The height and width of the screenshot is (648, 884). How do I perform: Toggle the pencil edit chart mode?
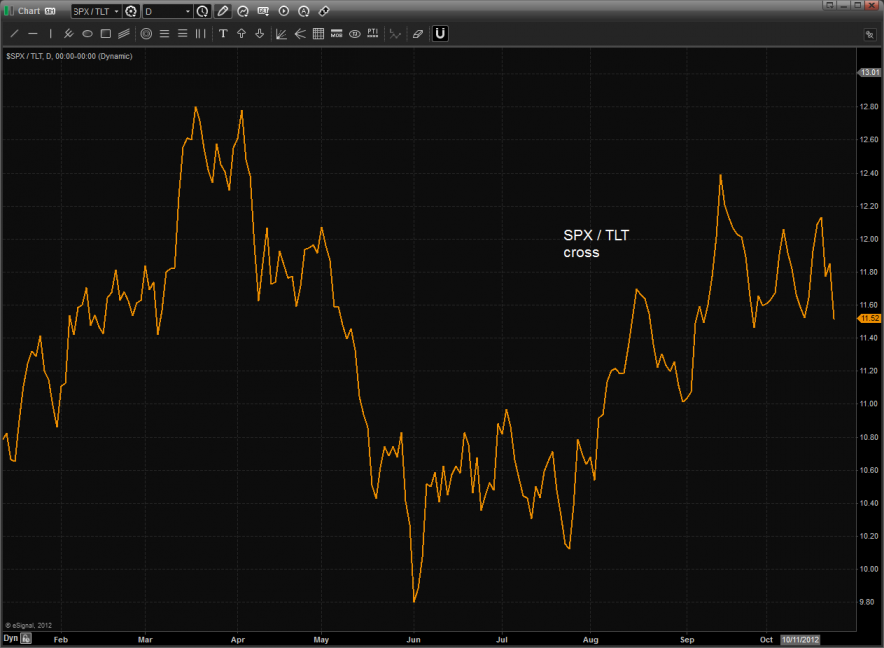(222, 11)
